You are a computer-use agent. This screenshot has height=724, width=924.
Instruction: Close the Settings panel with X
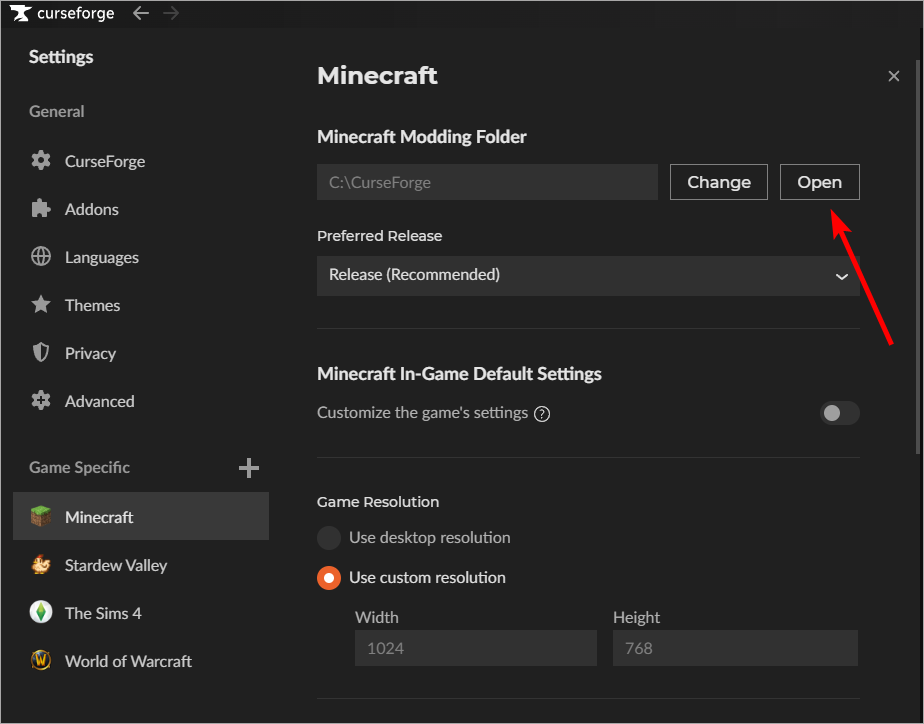[893, 76]
